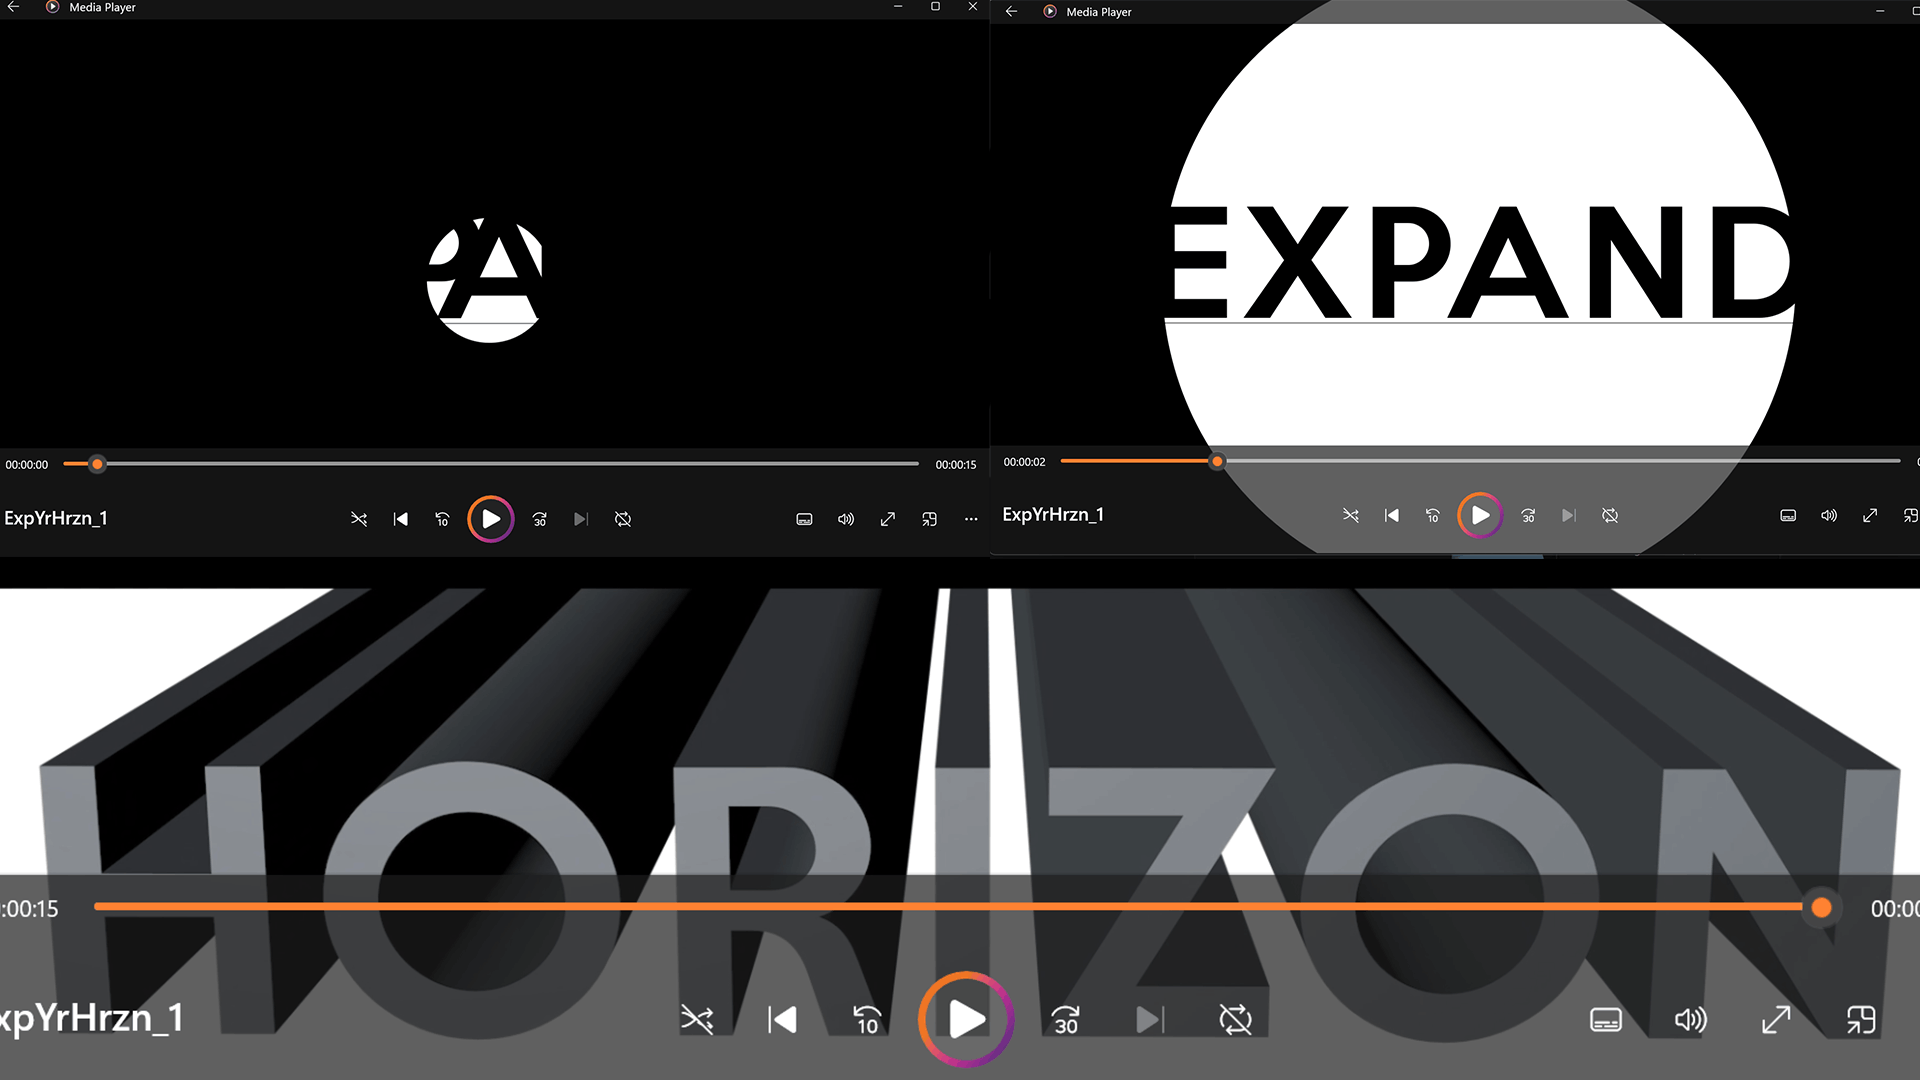Toggle repeat in top-left player

[x=623, y=519]
